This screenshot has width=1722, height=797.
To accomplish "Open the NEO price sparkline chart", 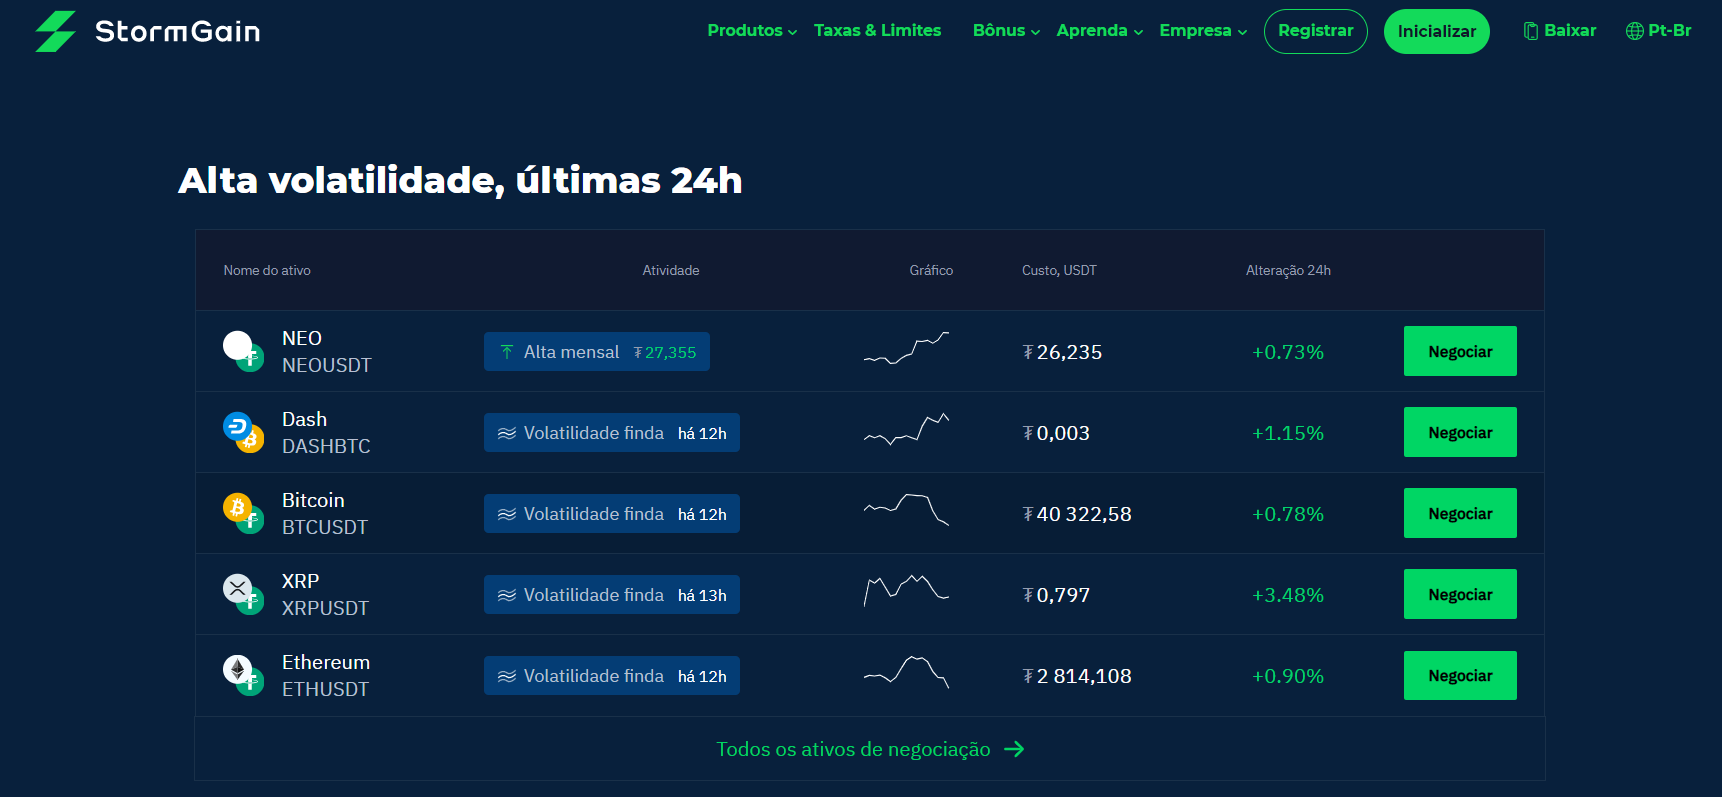I will click(906, 348).
